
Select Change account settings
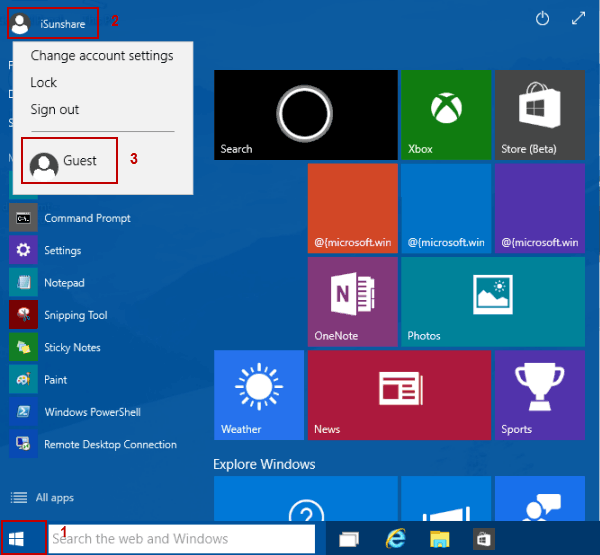(x=101, y=56)
